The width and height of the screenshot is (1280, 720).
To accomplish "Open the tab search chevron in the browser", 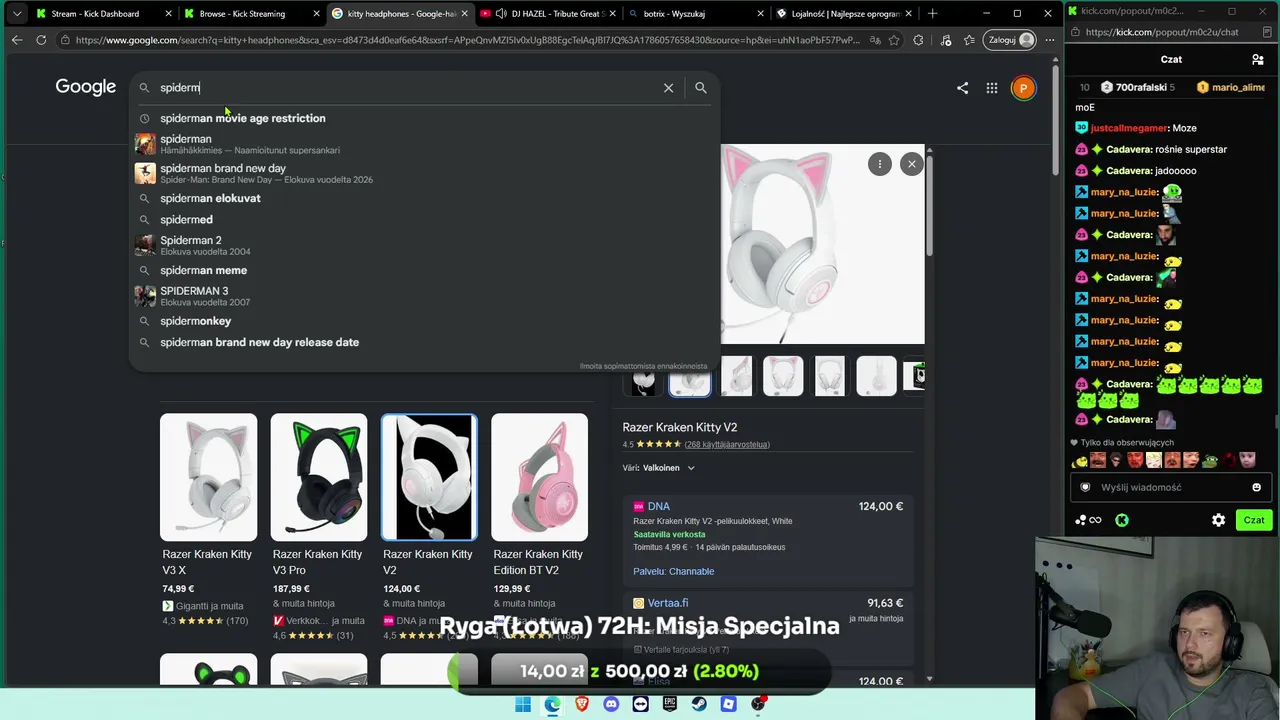I will pos(17,14).
